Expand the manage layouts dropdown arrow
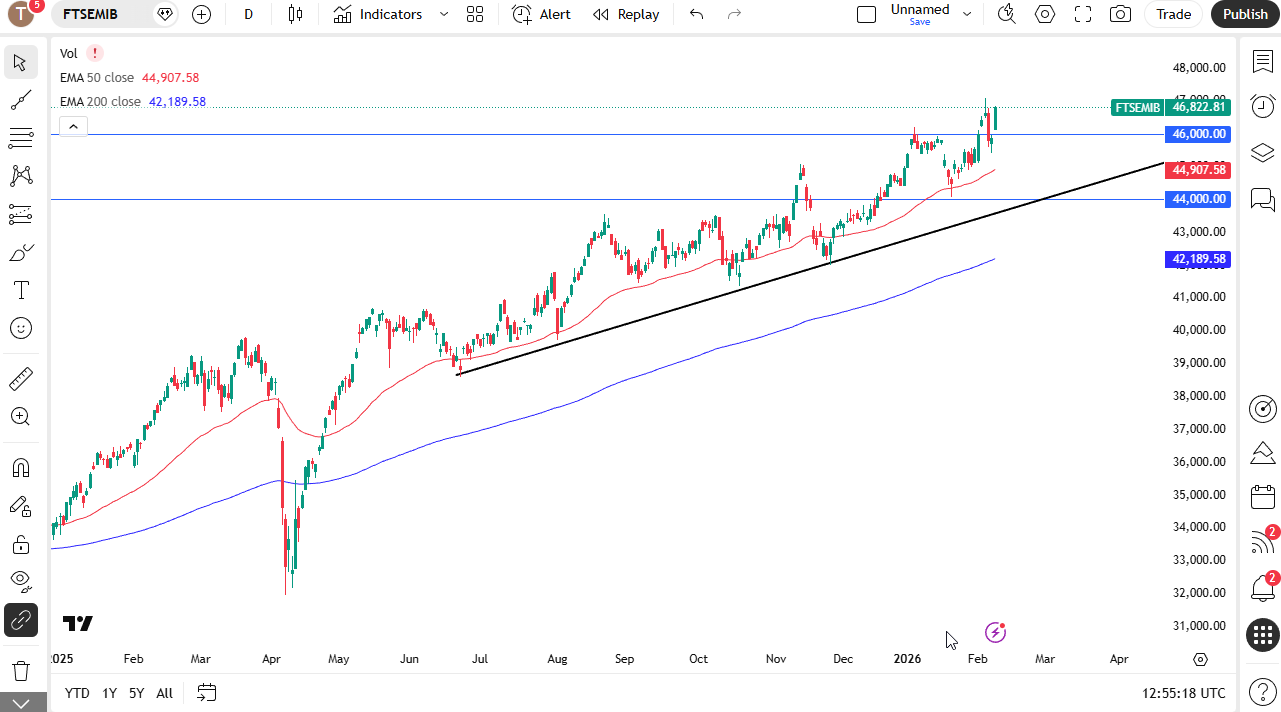 967,14
